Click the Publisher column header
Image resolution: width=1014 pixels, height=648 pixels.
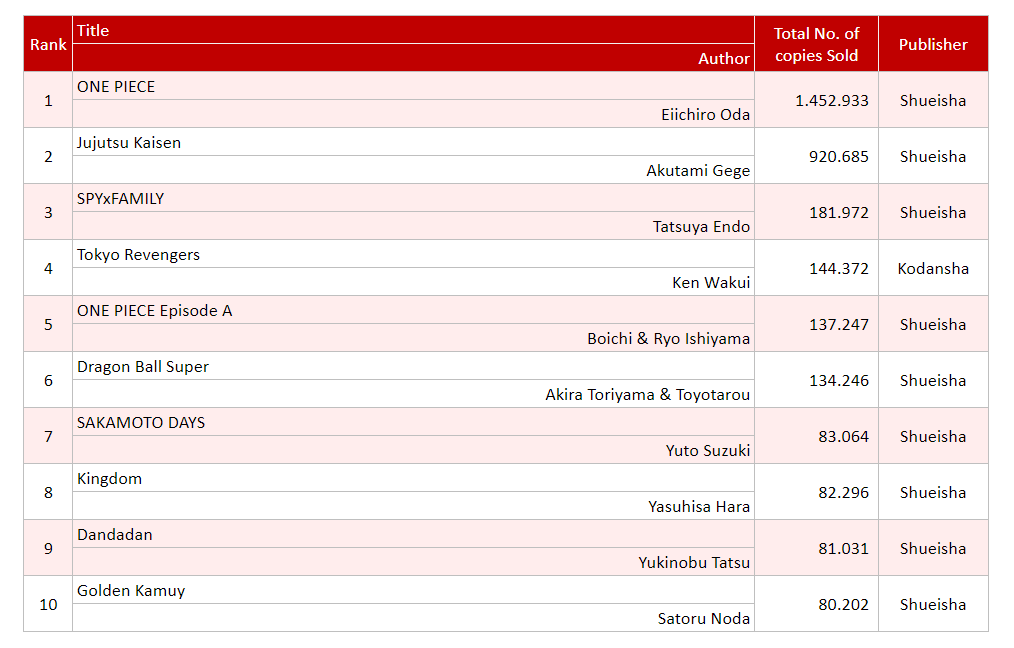933,44
